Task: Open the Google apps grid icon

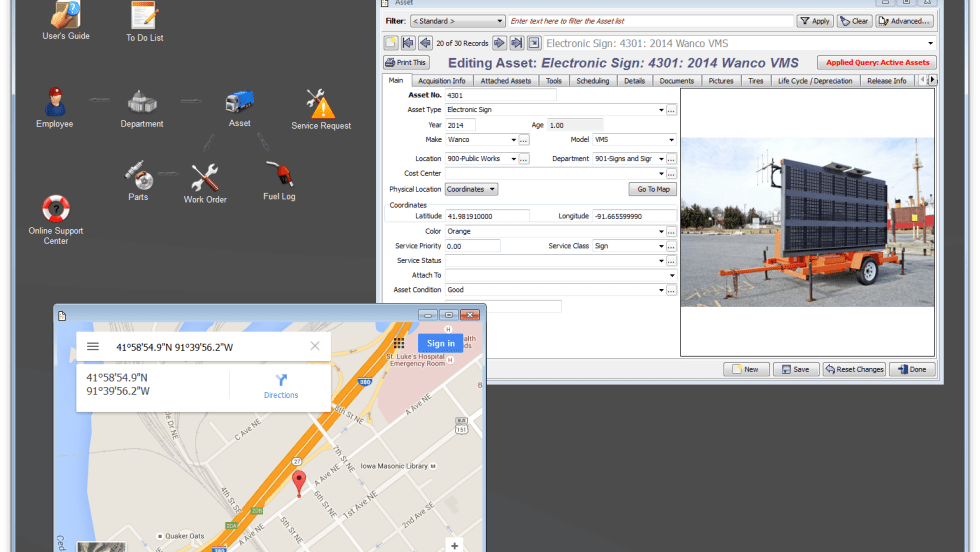Action: coord(399,343)
